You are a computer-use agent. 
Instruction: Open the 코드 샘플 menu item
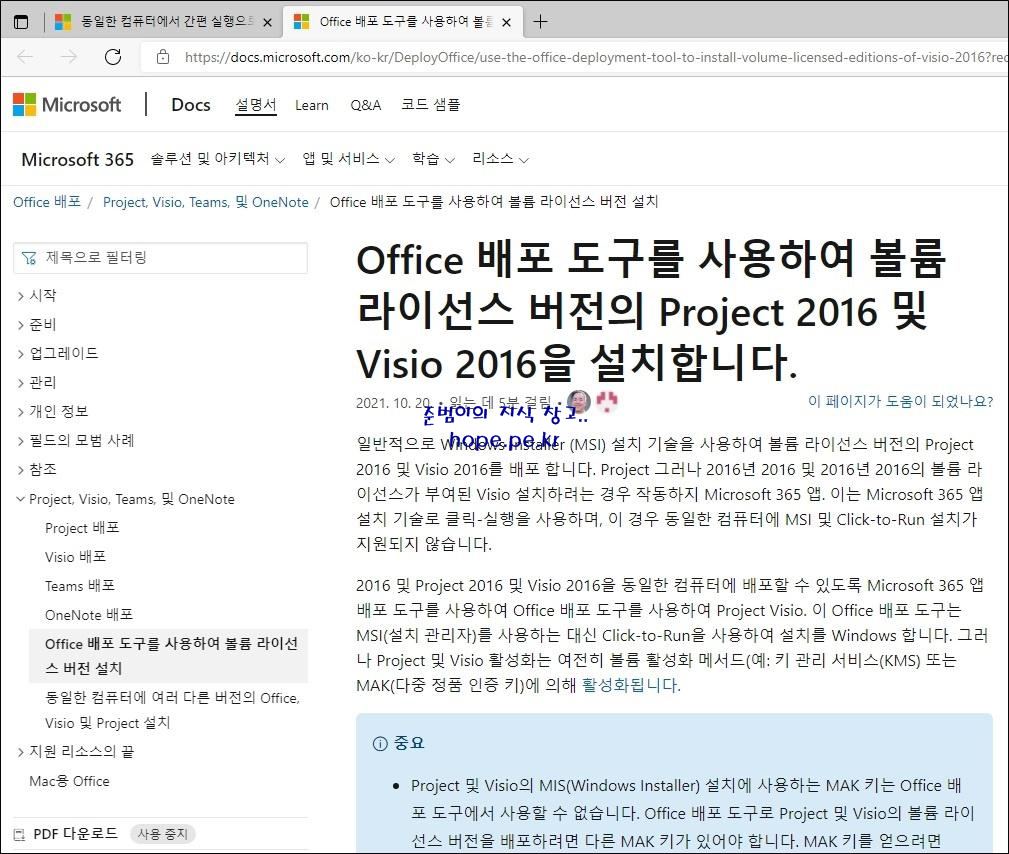point(430,105)
